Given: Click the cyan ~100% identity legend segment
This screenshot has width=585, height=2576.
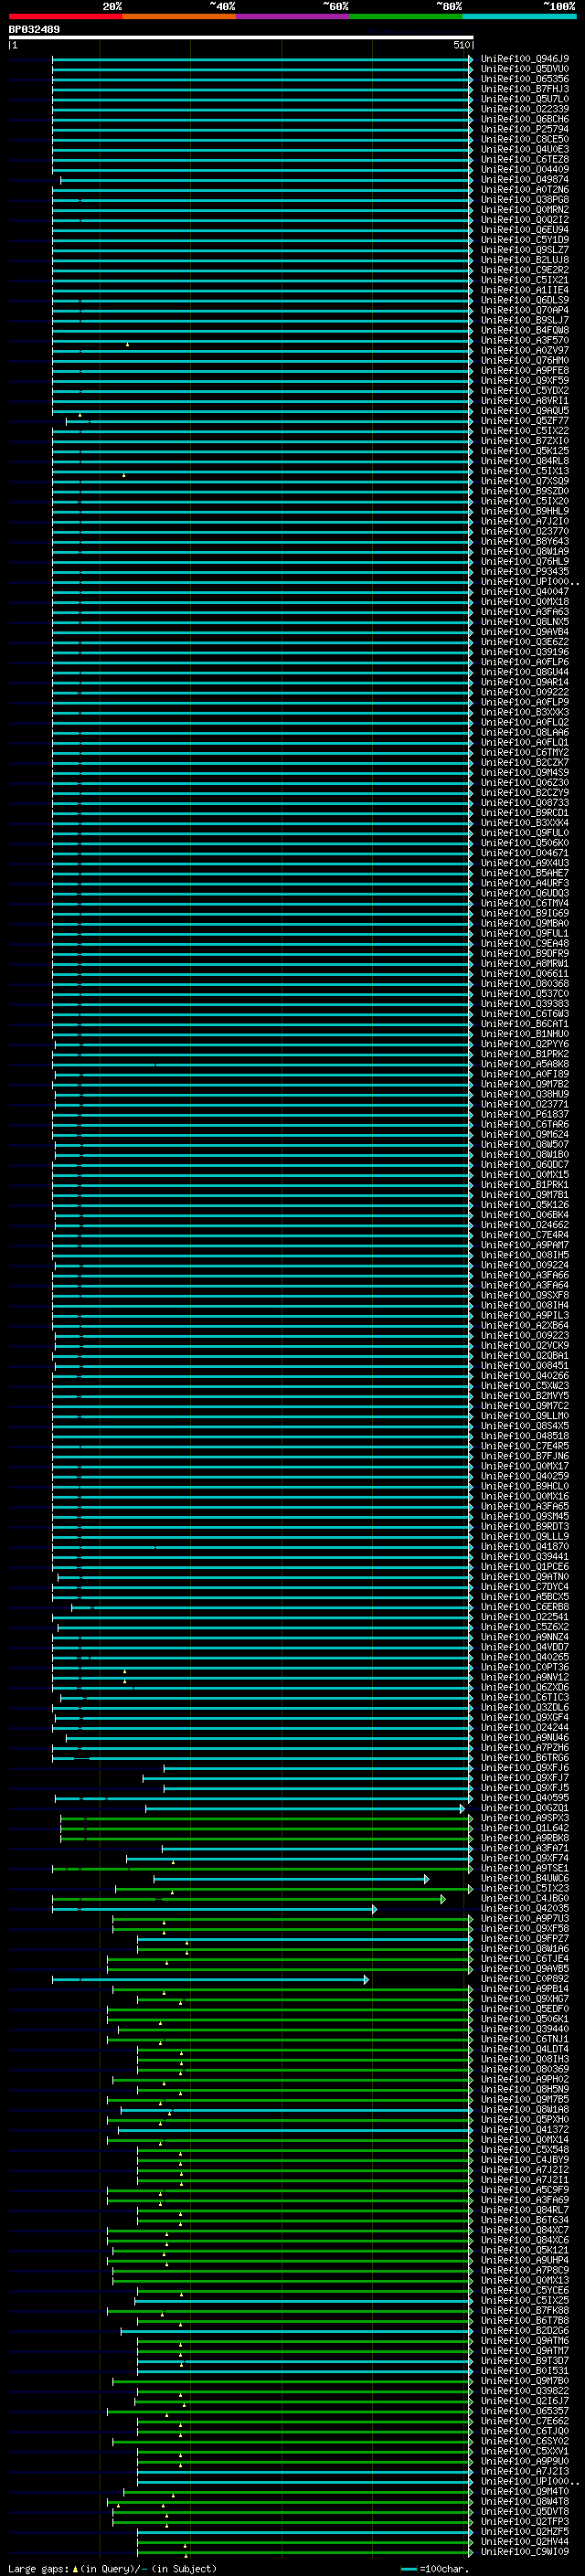Looking at the screenshot, I should point(519,16).
